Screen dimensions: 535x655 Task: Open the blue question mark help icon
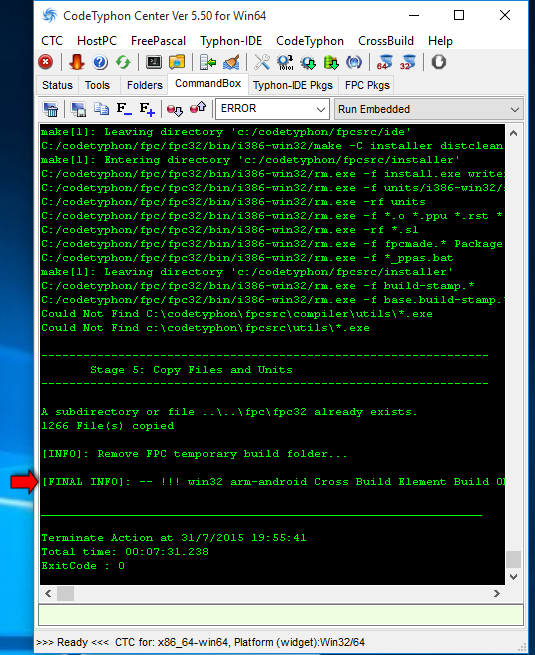point(100,62)
